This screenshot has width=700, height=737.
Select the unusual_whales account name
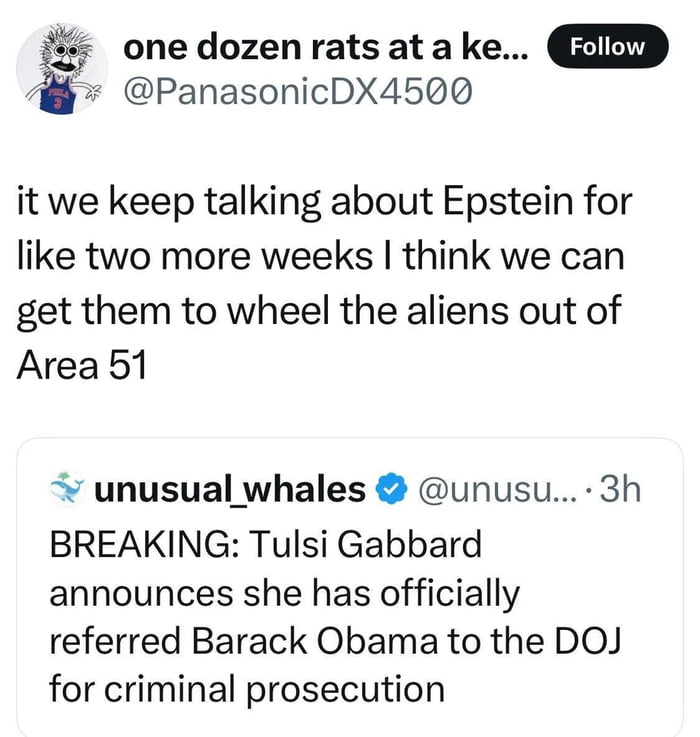229,489
